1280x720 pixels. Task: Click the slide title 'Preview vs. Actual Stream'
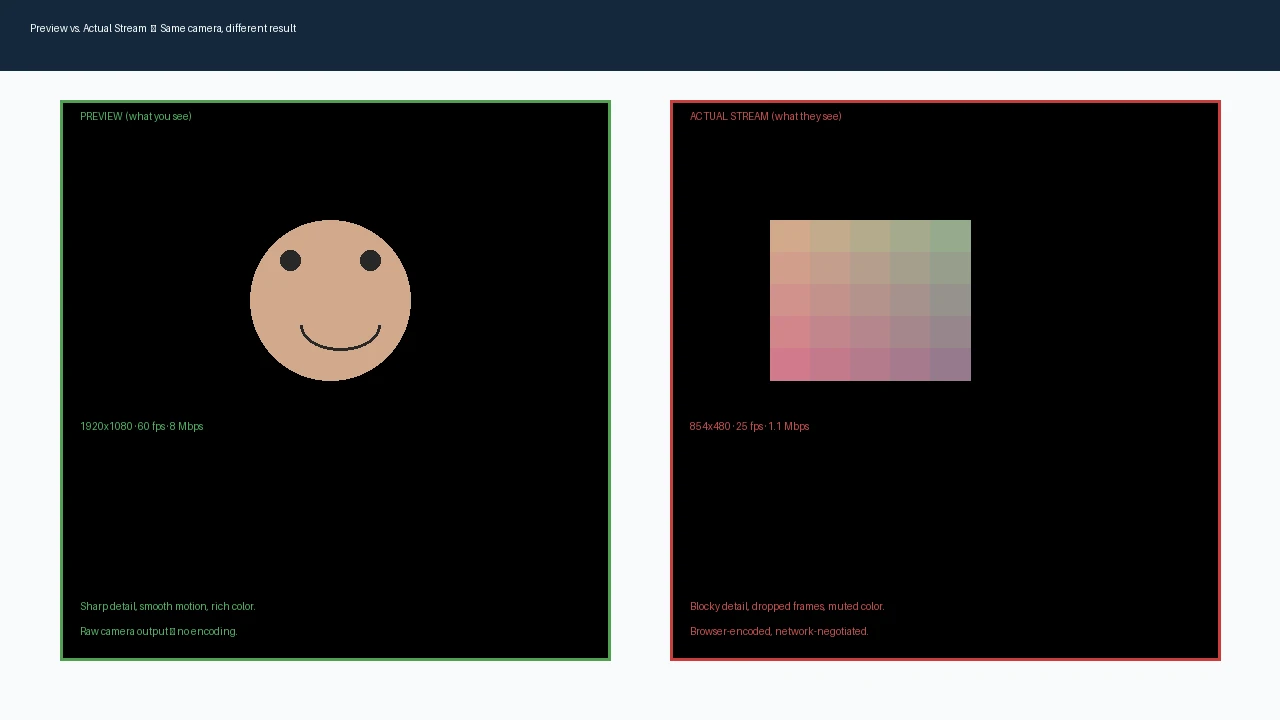(x=163, y=28)
